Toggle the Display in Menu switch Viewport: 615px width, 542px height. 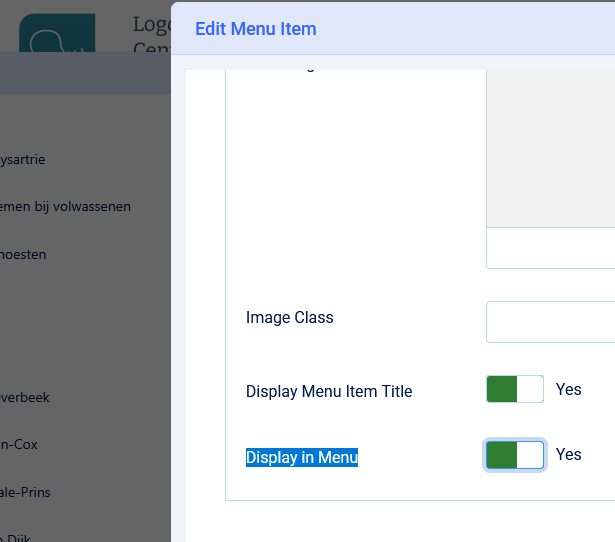514,455
